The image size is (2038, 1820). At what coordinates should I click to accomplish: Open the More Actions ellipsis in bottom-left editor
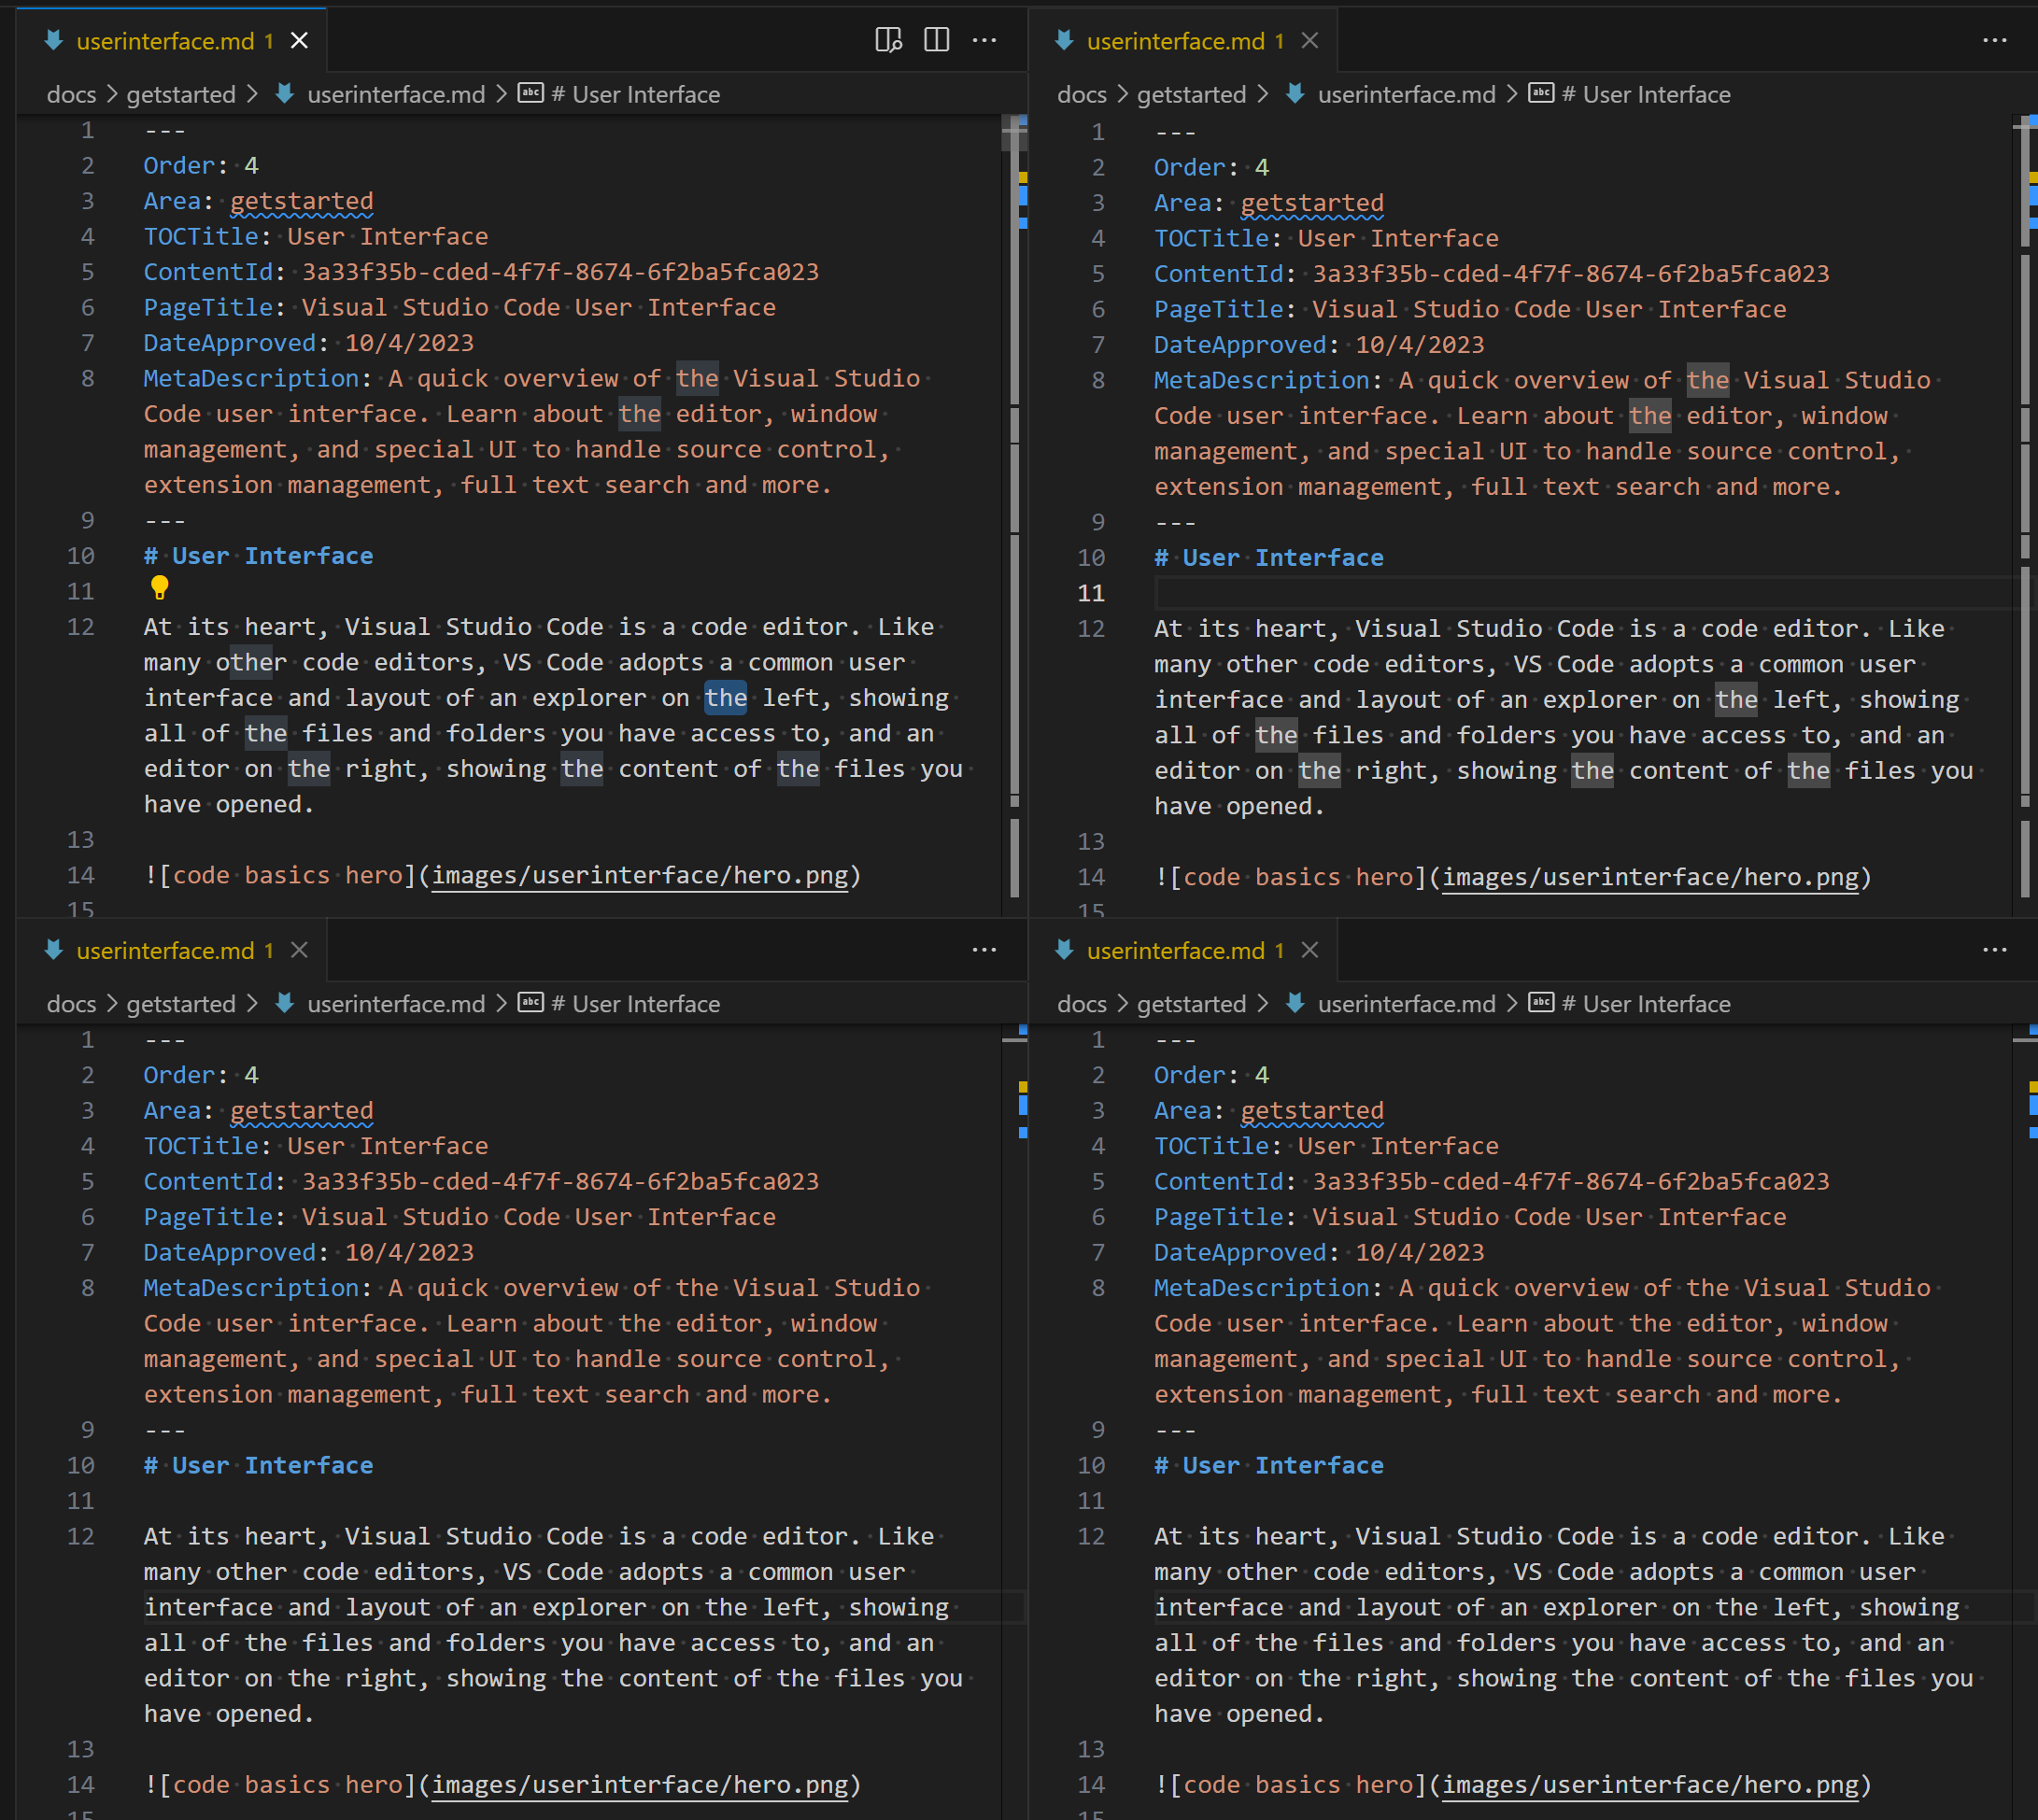coord(985,949)
